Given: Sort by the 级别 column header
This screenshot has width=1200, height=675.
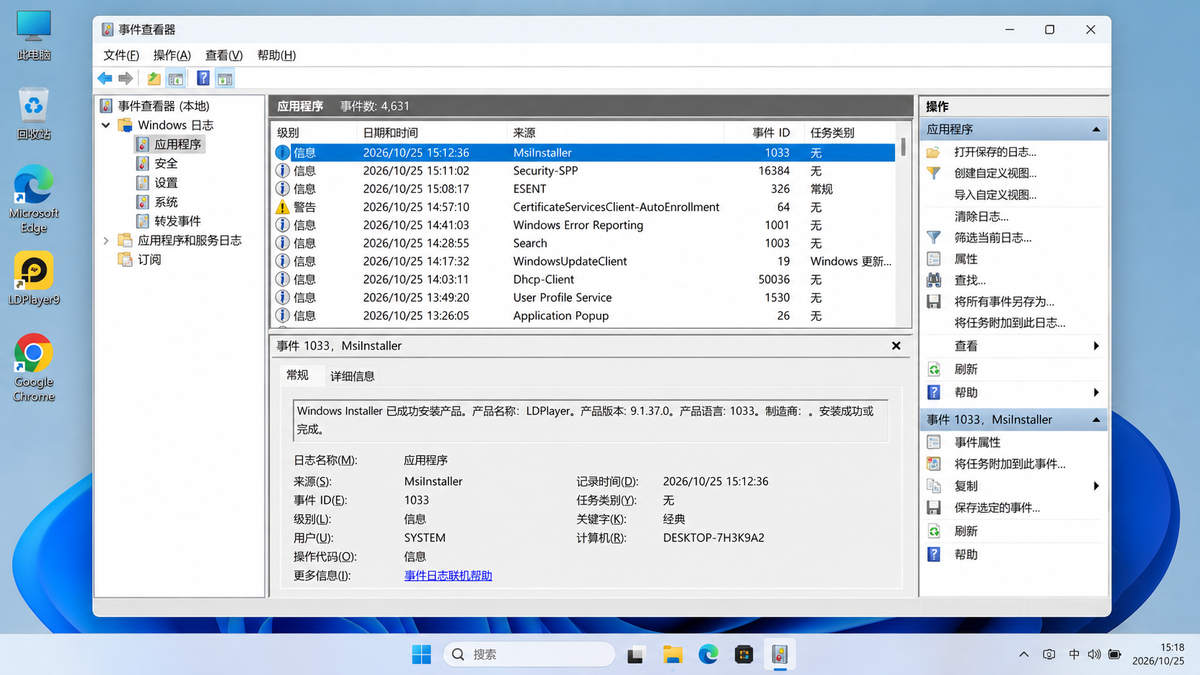Looking at the screenshot, I should tap(313, 133).
